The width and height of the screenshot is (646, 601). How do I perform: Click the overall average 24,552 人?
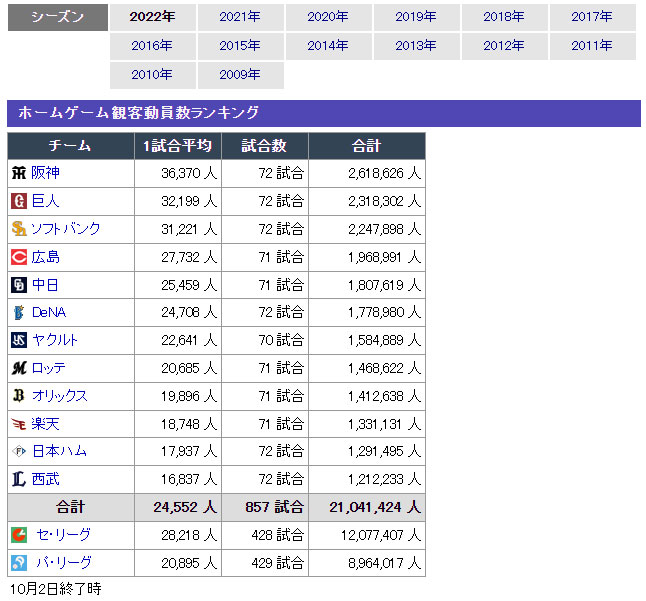coord(185,507)
